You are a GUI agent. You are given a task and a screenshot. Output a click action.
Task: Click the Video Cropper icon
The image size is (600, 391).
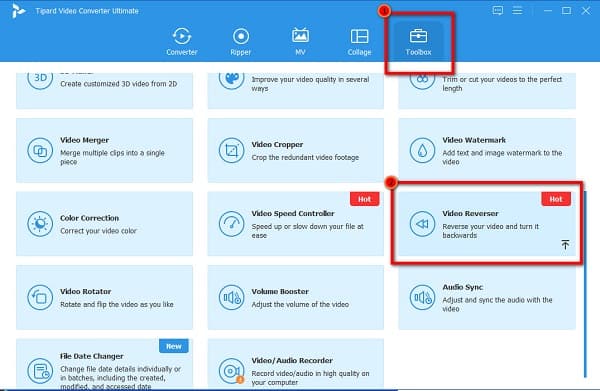[x=232, y=151]
